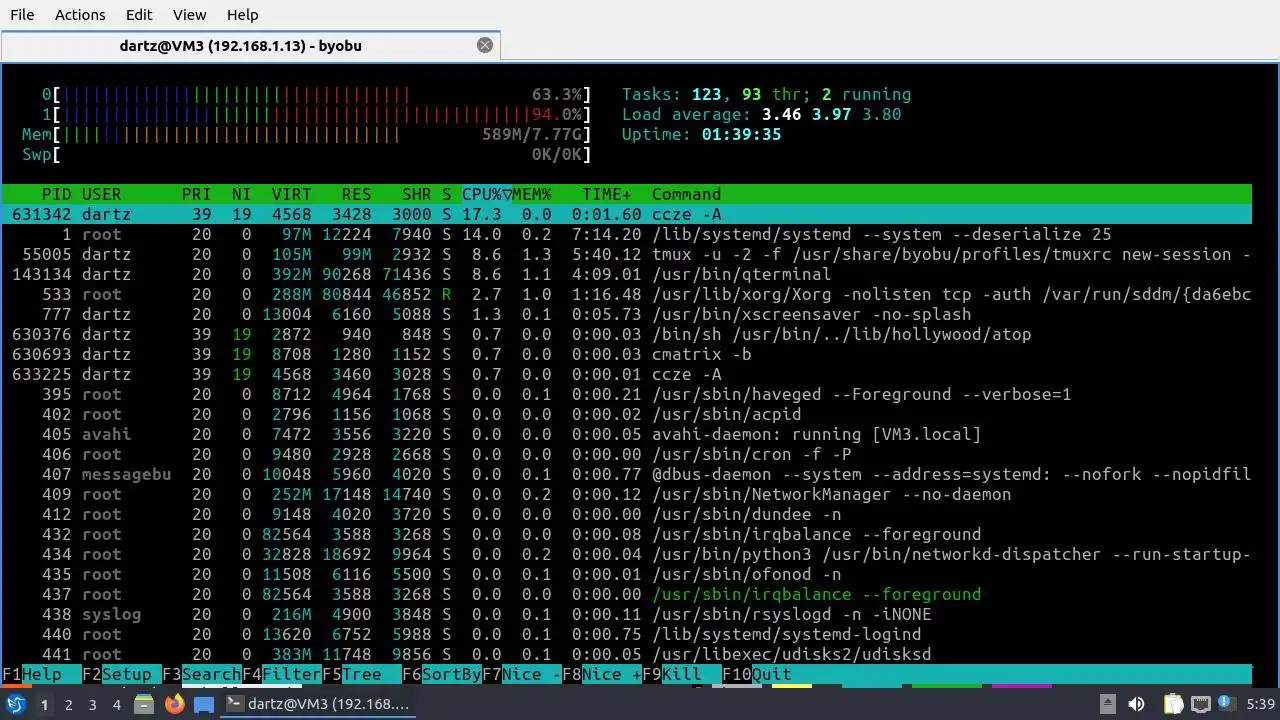Sort by the TIME+ column header

coord(607,194)
